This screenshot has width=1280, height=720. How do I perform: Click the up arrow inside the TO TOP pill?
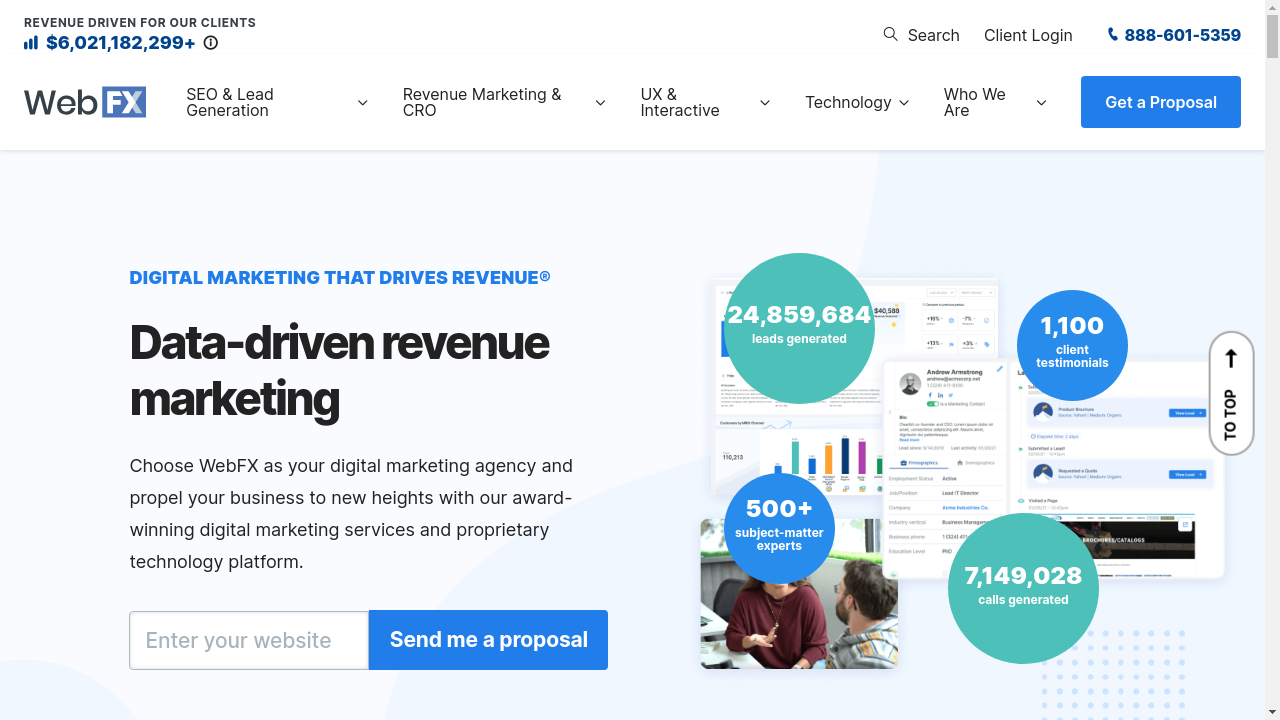[x=1231, y=358]
